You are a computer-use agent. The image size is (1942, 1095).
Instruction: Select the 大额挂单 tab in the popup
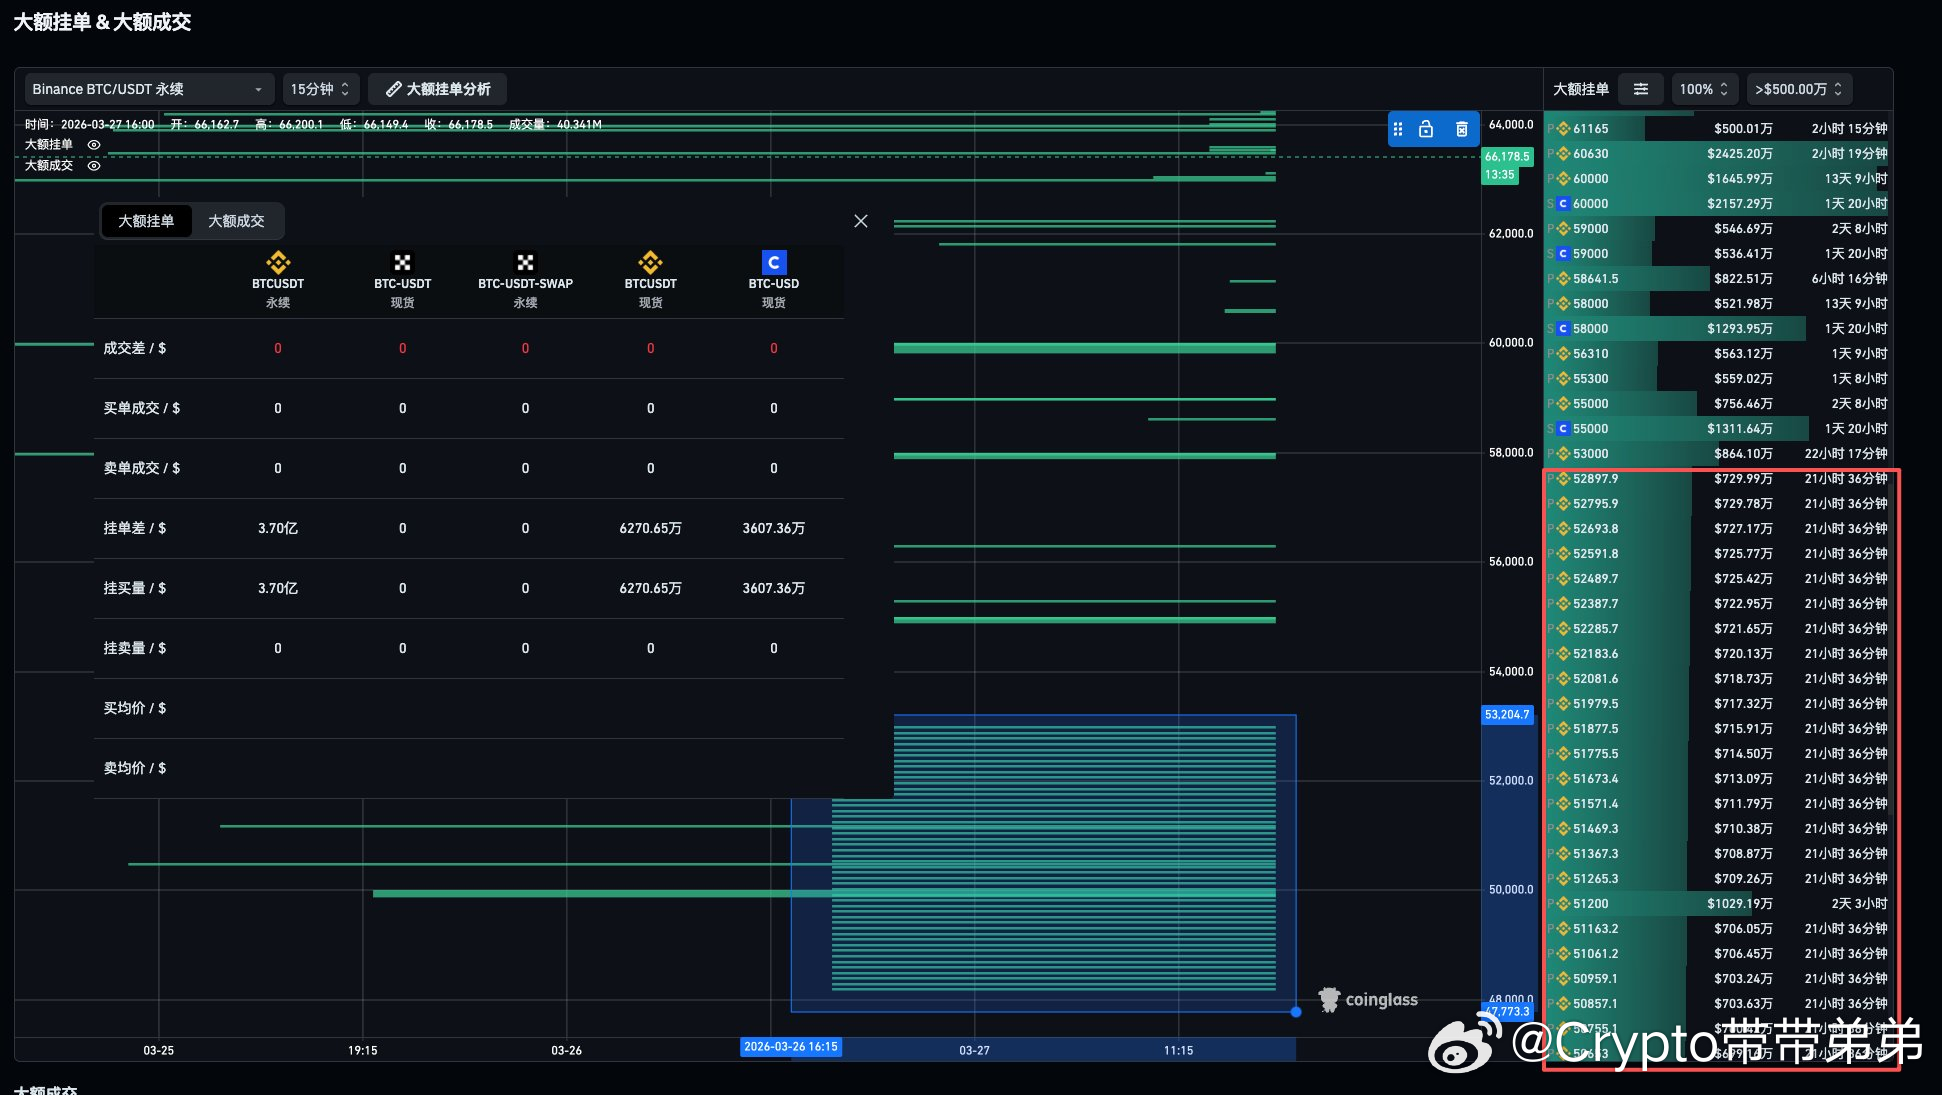coord(146,221)
